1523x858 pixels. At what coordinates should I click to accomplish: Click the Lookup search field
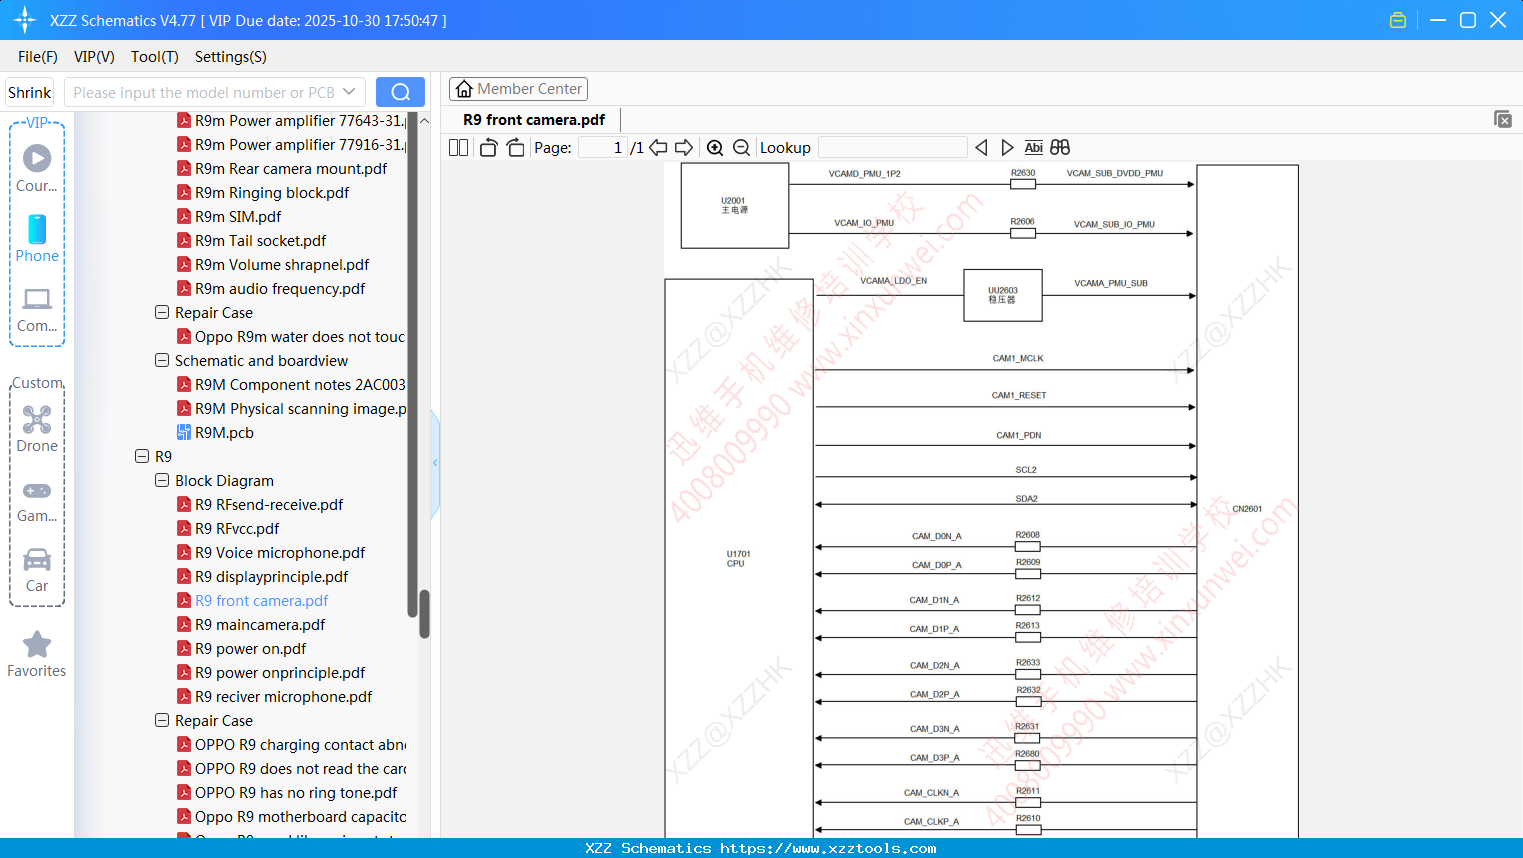(x=892, y=148)
